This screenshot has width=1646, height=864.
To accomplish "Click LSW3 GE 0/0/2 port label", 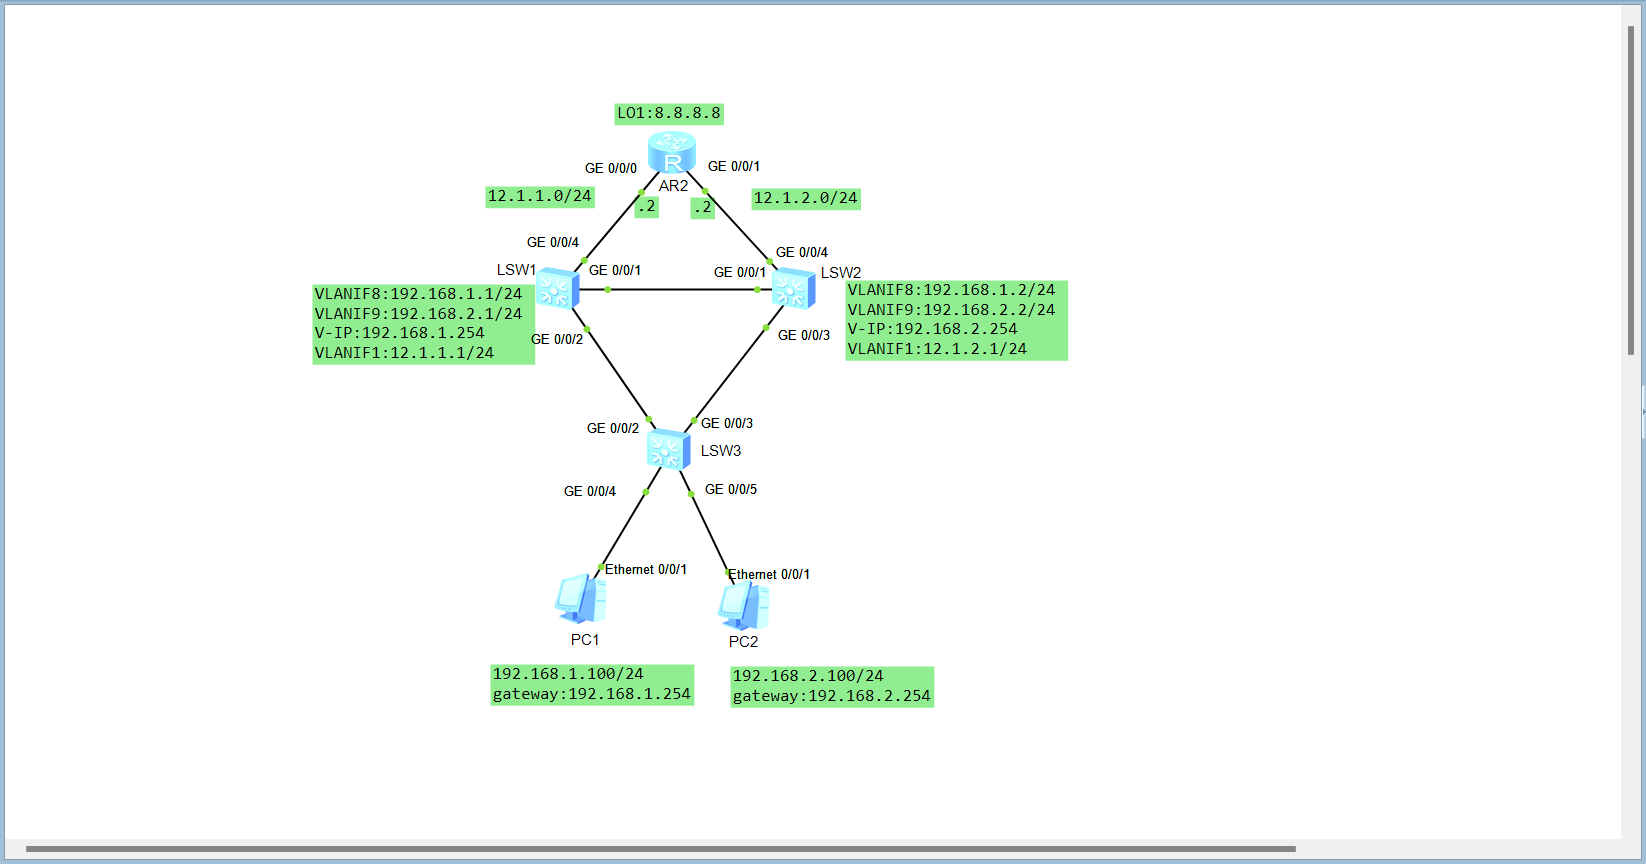I will pyautogui.click(x=613, y=428).
